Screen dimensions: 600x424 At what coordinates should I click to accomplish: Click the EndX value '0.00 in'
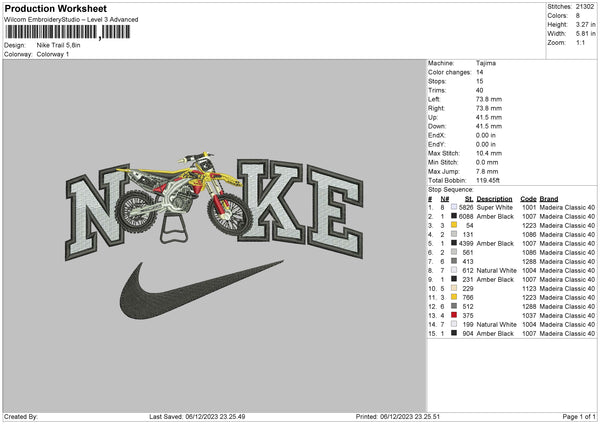486,135
